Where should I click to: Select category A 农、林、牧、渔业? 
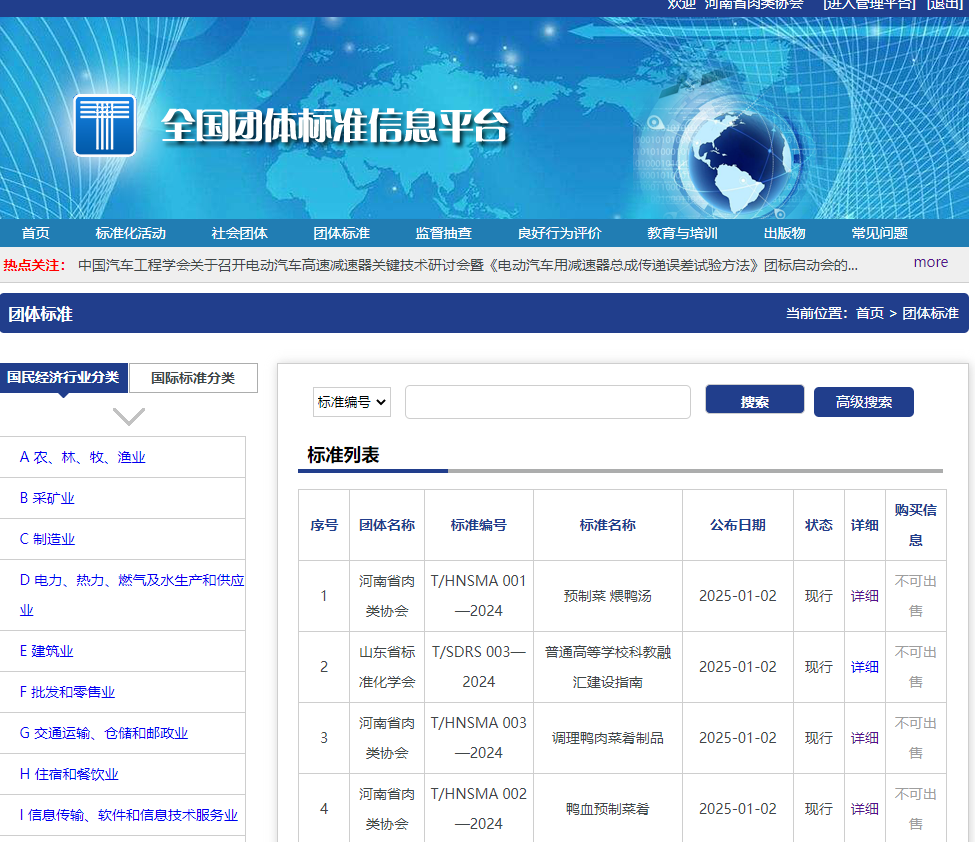tap(83, 457)
